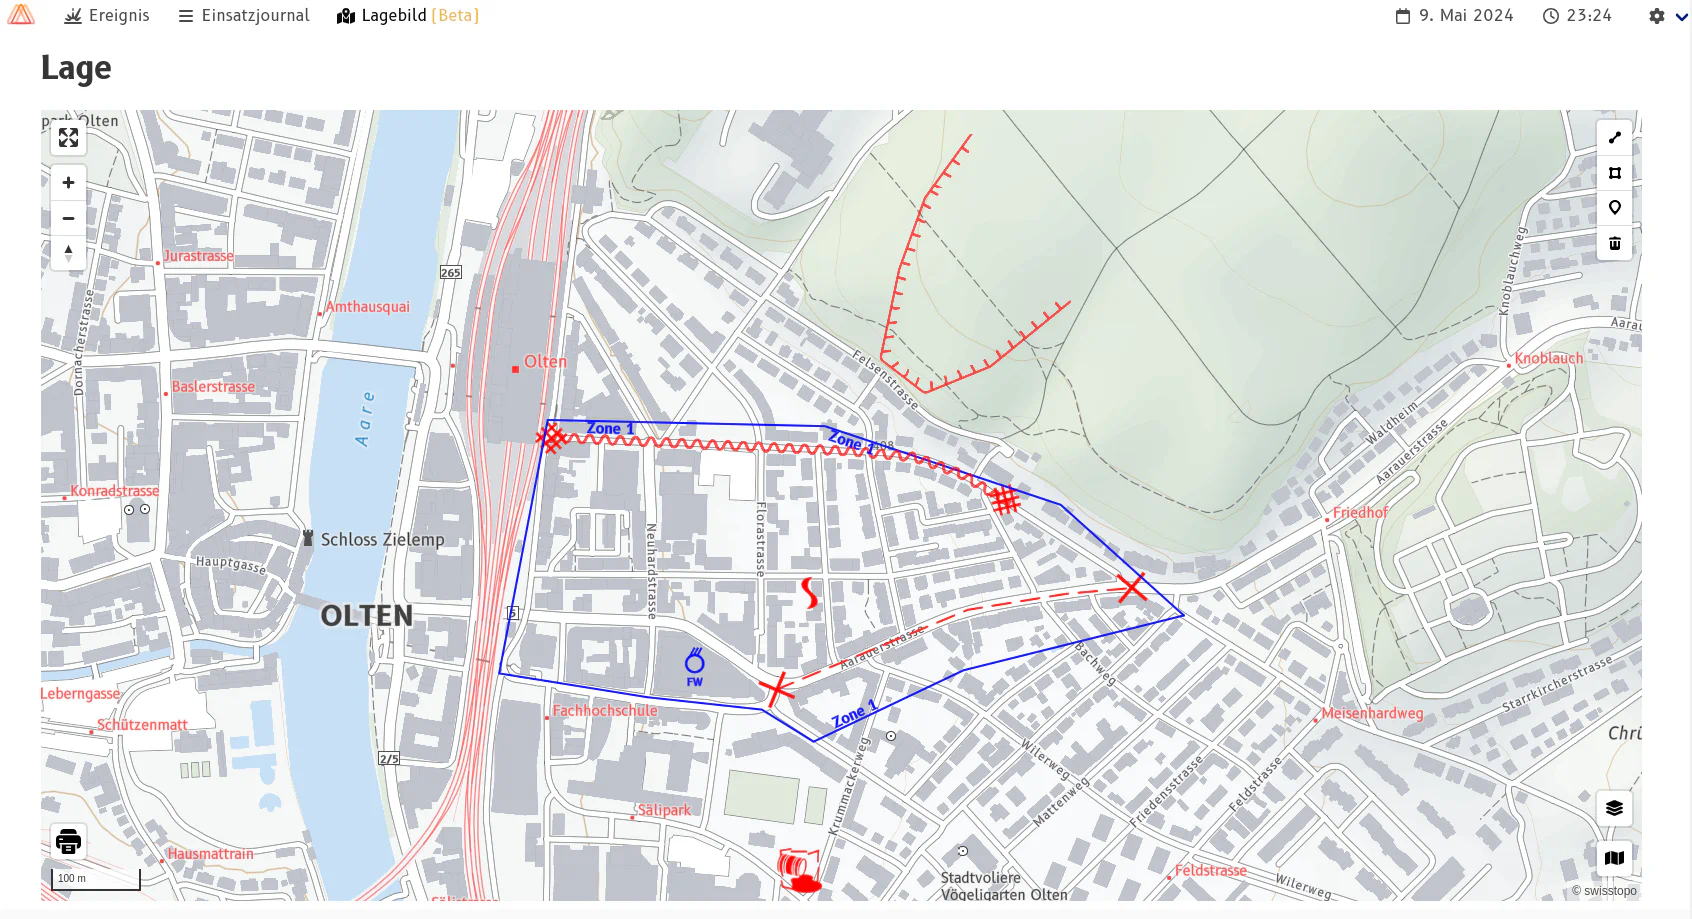Print the current map view

click(x=67, y=840)
